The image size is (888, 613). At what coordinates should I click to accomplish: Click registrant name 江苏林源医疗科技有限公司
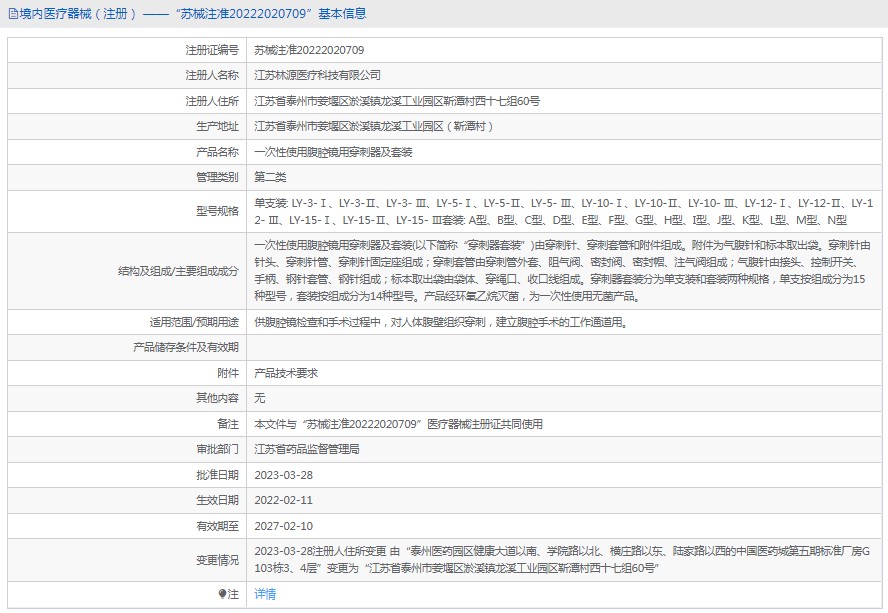(317, 75)
